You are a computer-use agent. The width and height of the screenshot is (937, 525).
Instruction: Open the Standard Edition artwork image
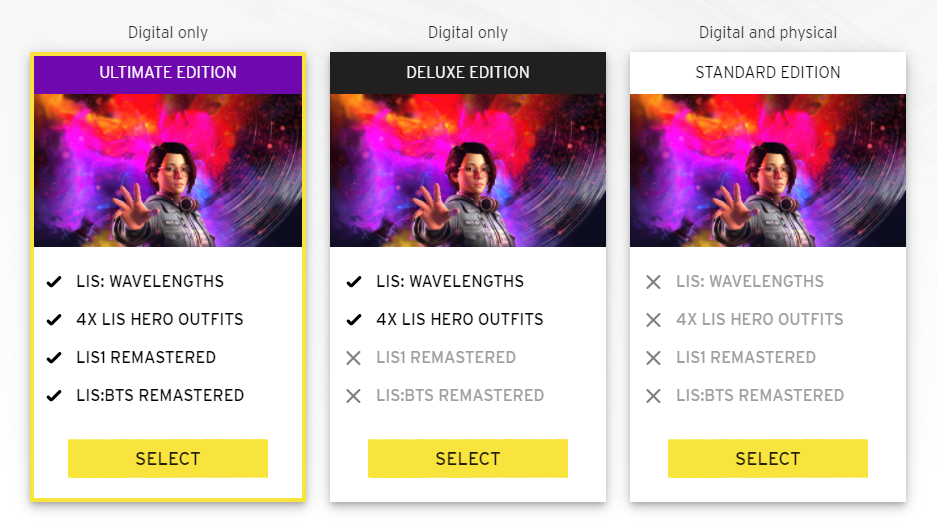pyautogui.click(x=767, y=170)
